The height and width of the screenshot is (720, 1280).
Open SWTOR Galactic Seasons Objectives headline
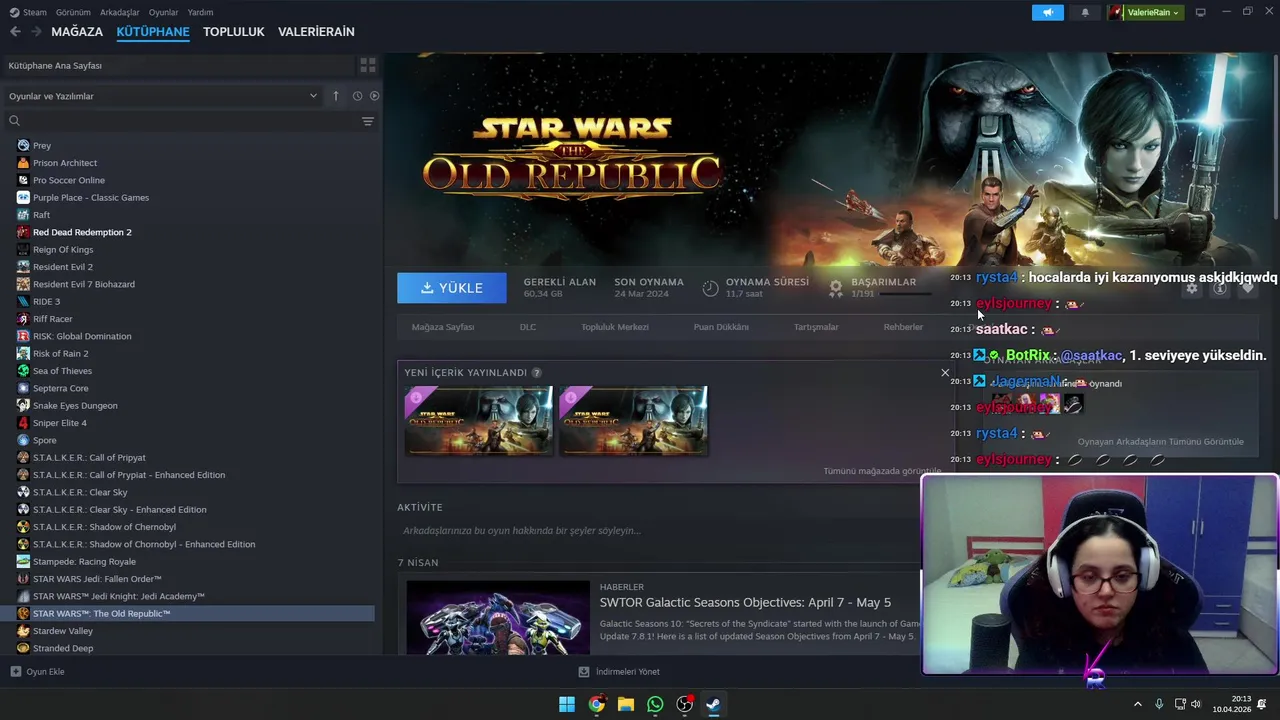tap(745, 602)
